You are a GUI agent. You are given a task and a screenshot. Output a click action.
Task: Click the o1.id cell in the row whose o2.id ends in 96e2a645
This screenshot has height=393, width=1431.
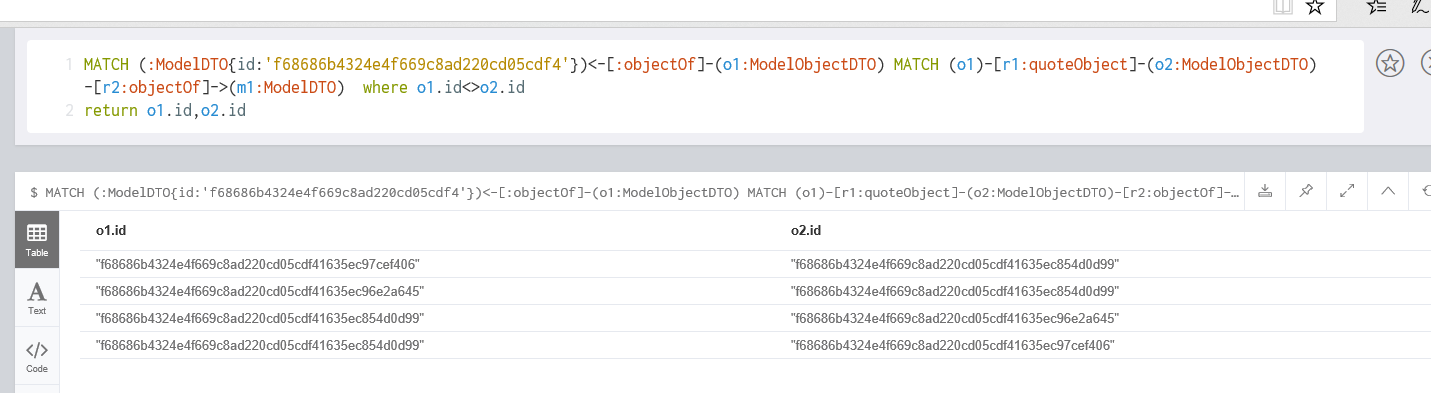(x=259, y=318)
